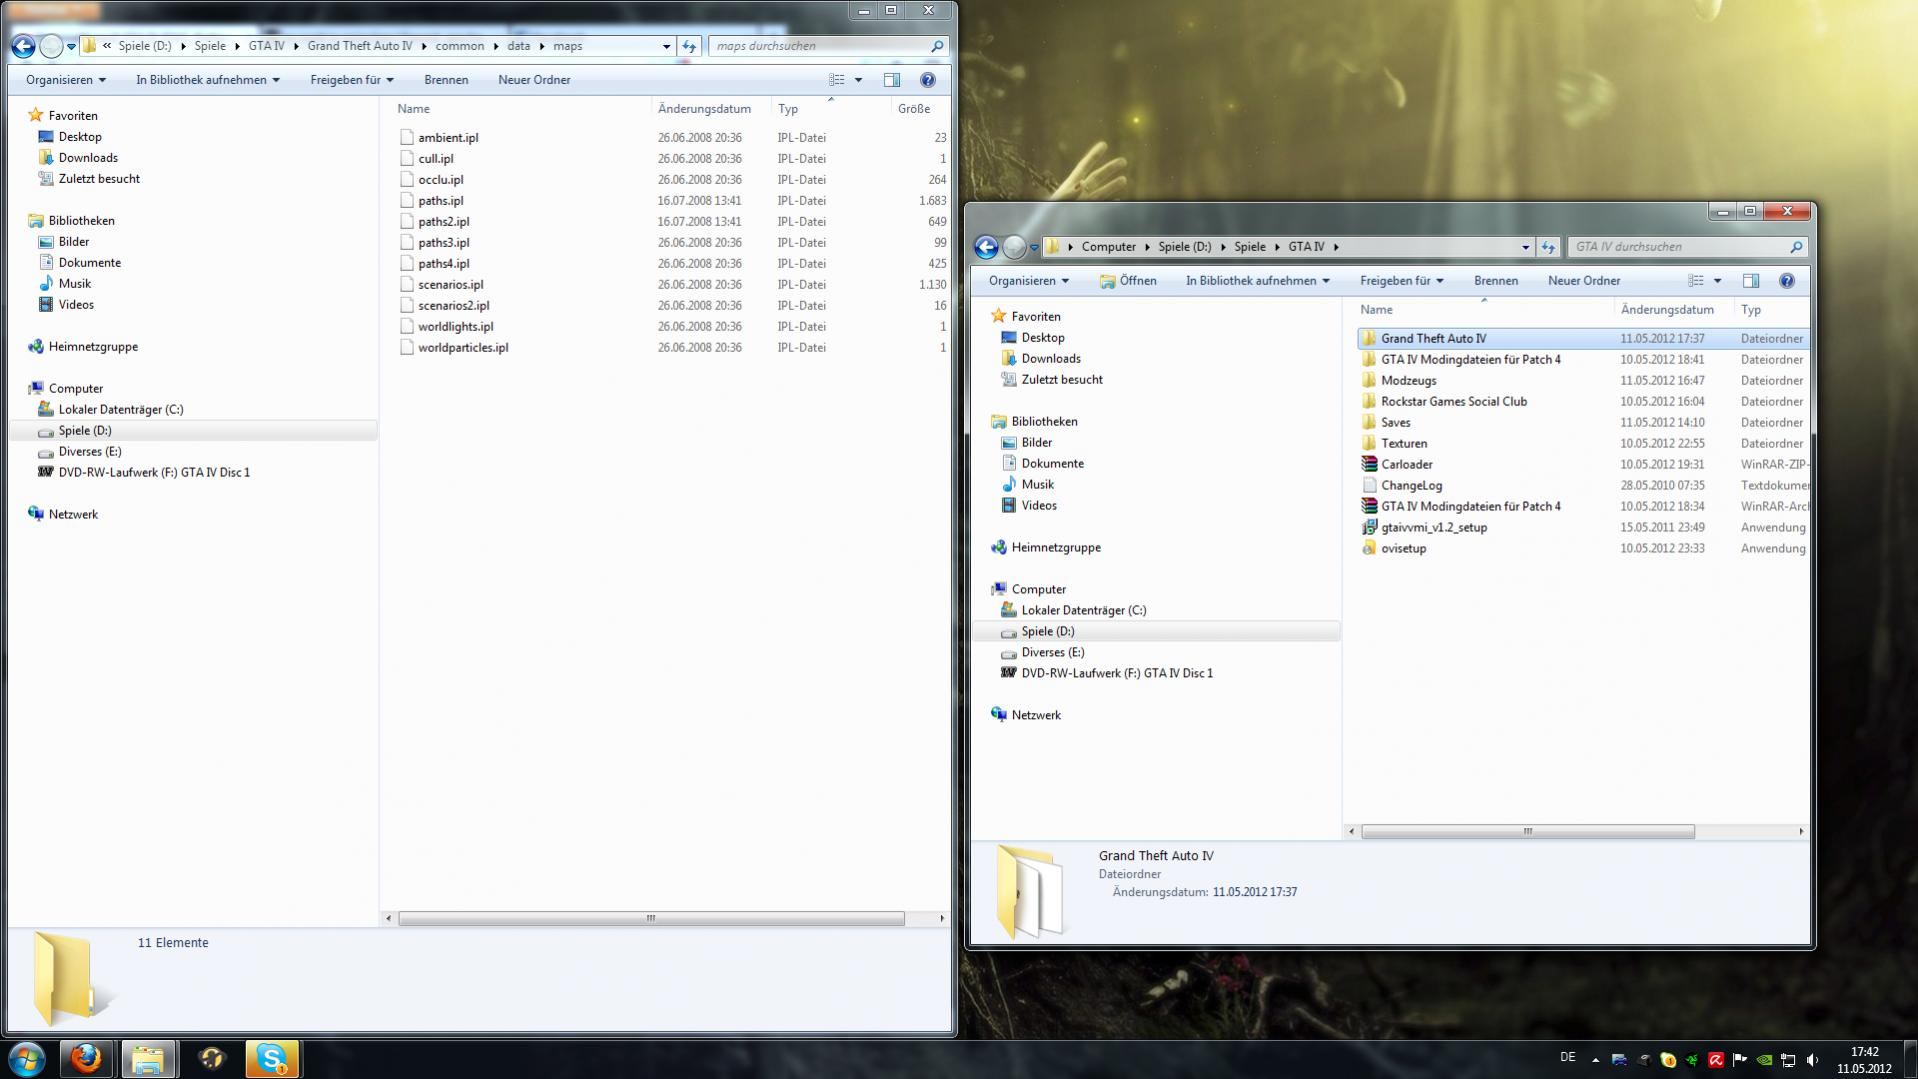Select Netzwerk in GTA IV window sidebar

pyautogui.click(x=1036, y=716)
